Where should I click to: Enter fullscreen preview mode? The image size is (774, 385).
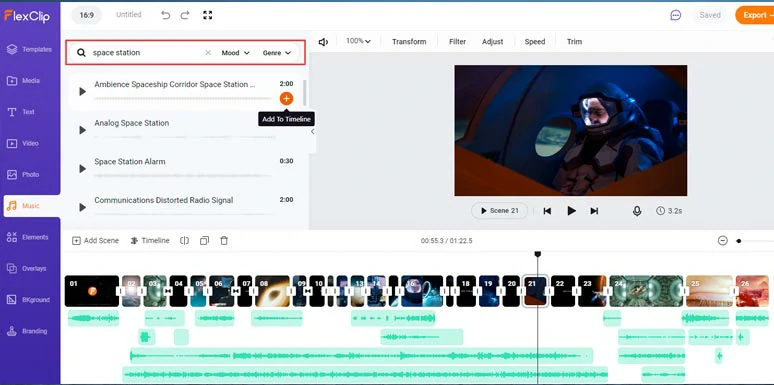207,15
